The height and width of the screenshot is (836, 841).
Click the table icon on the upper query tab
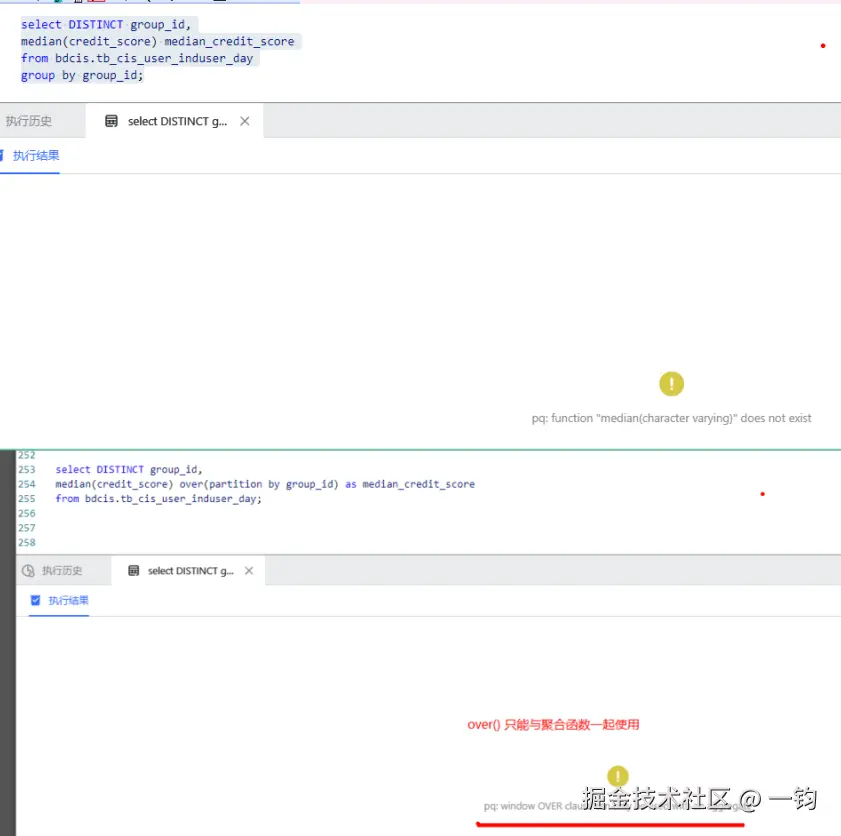coord(111,121)
